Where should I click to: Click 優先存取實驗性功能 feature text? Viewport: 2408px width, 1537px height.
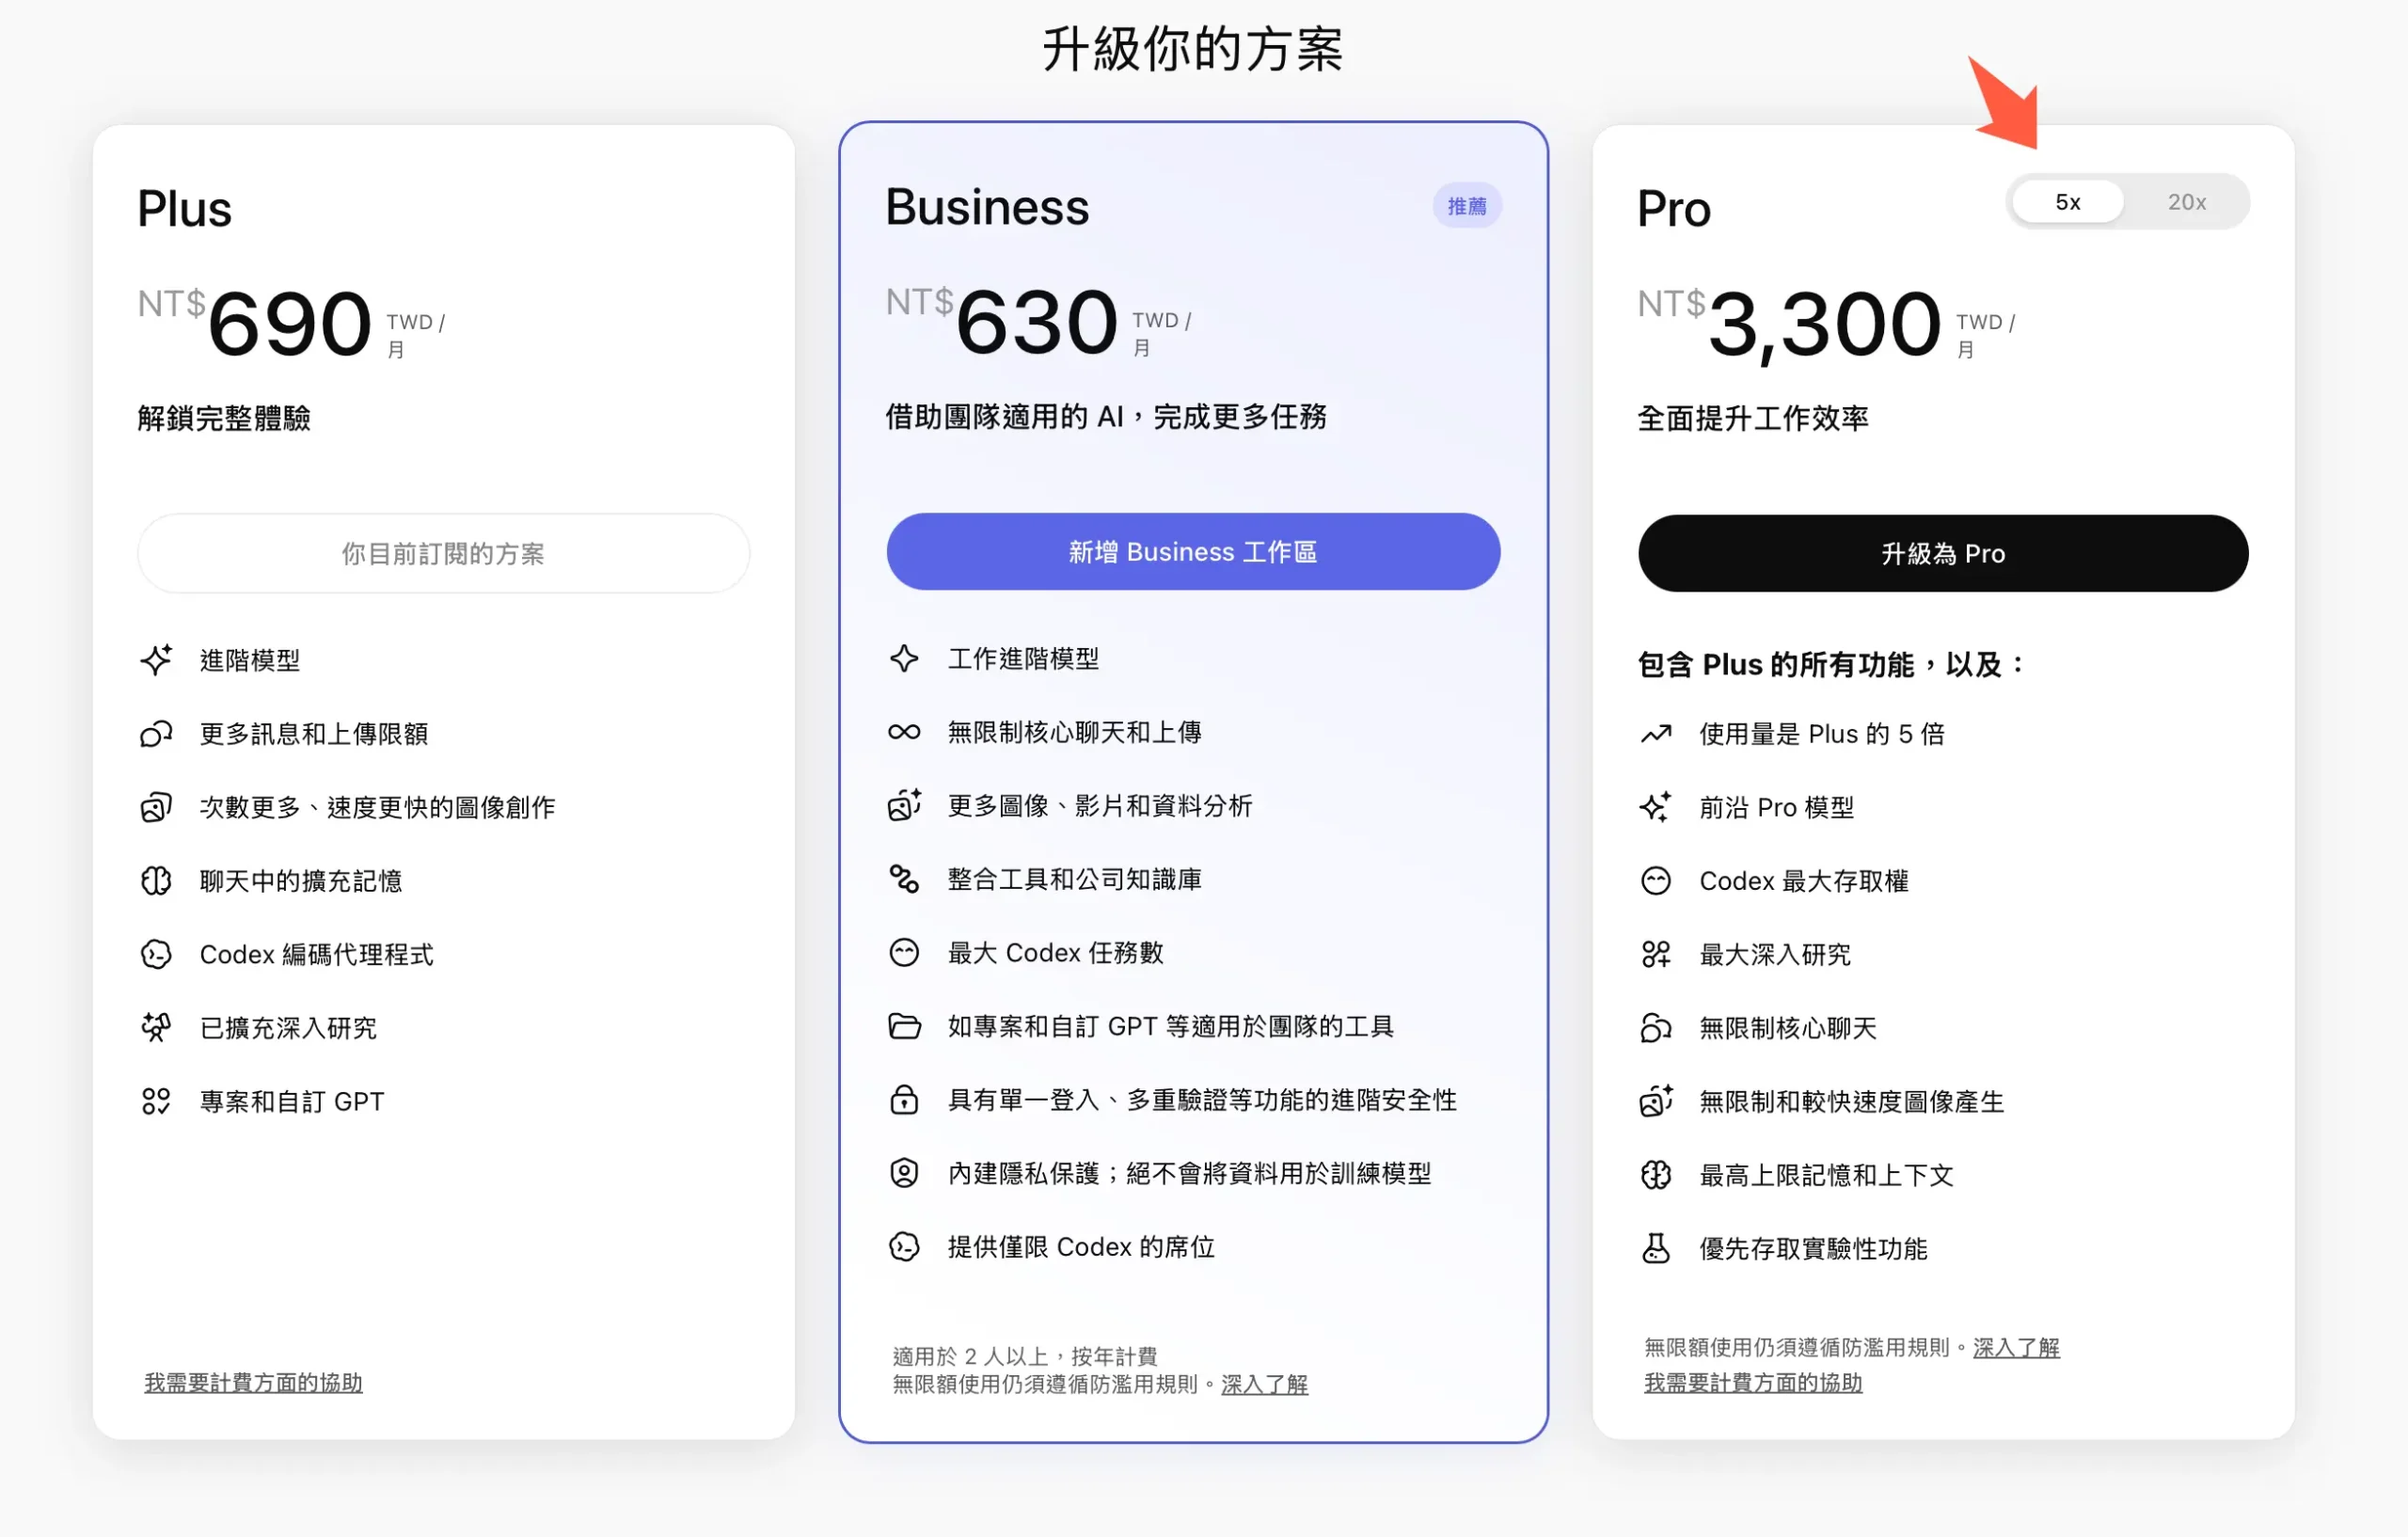click(1813, 1248)
